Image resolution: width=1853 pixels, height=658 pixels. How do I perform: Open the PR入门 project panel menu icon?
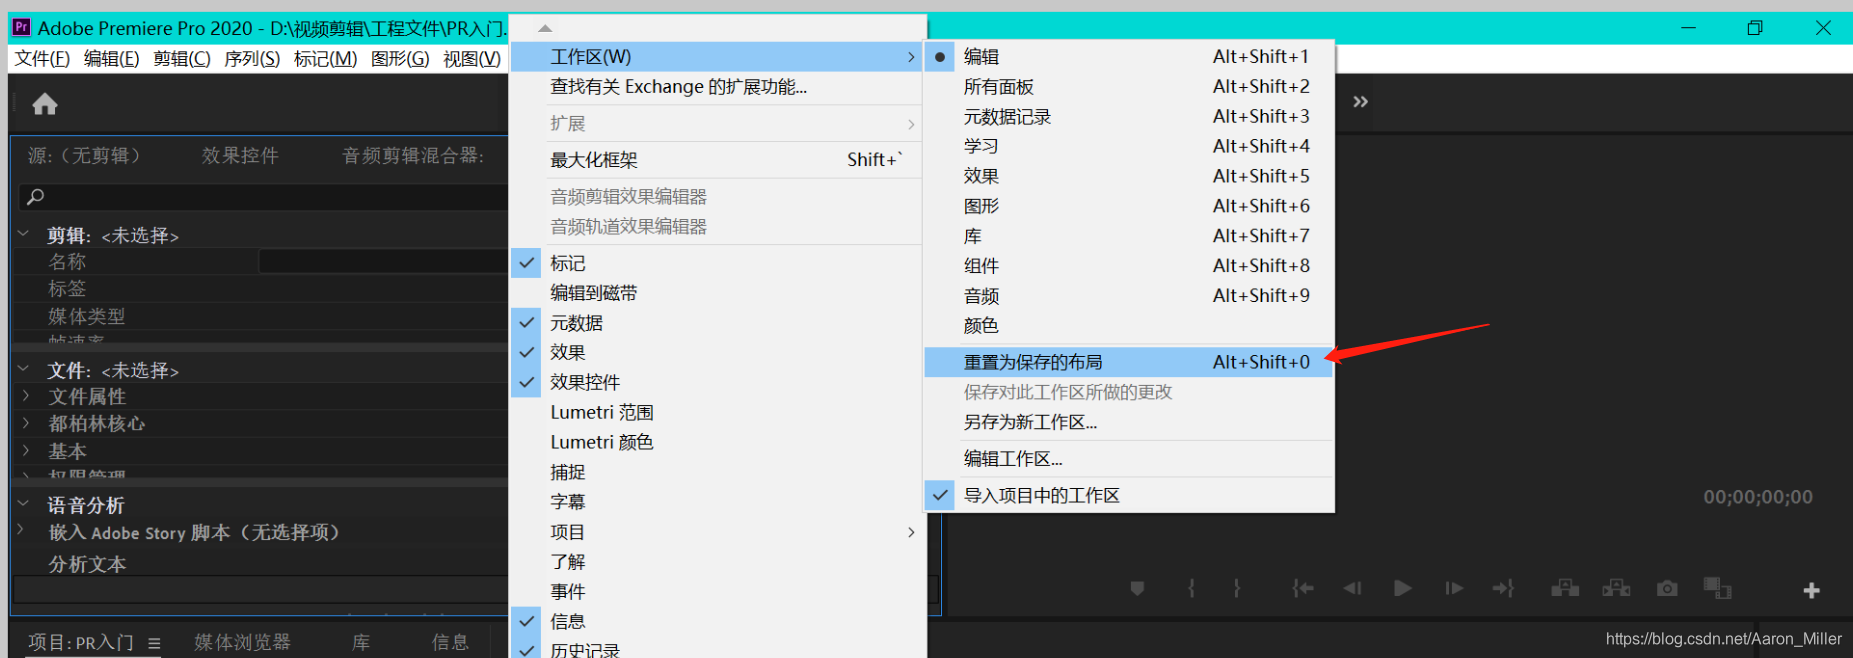154,643
